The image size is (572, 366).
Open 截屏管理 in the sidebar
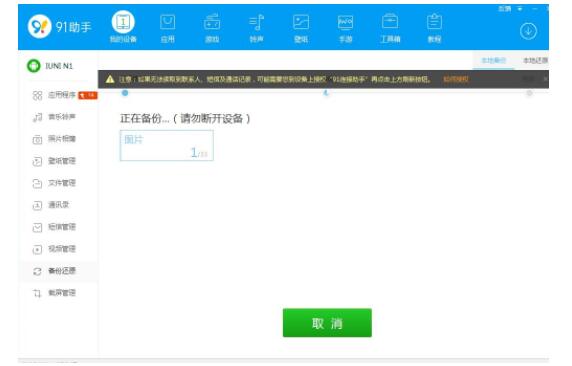click(54, 293)
